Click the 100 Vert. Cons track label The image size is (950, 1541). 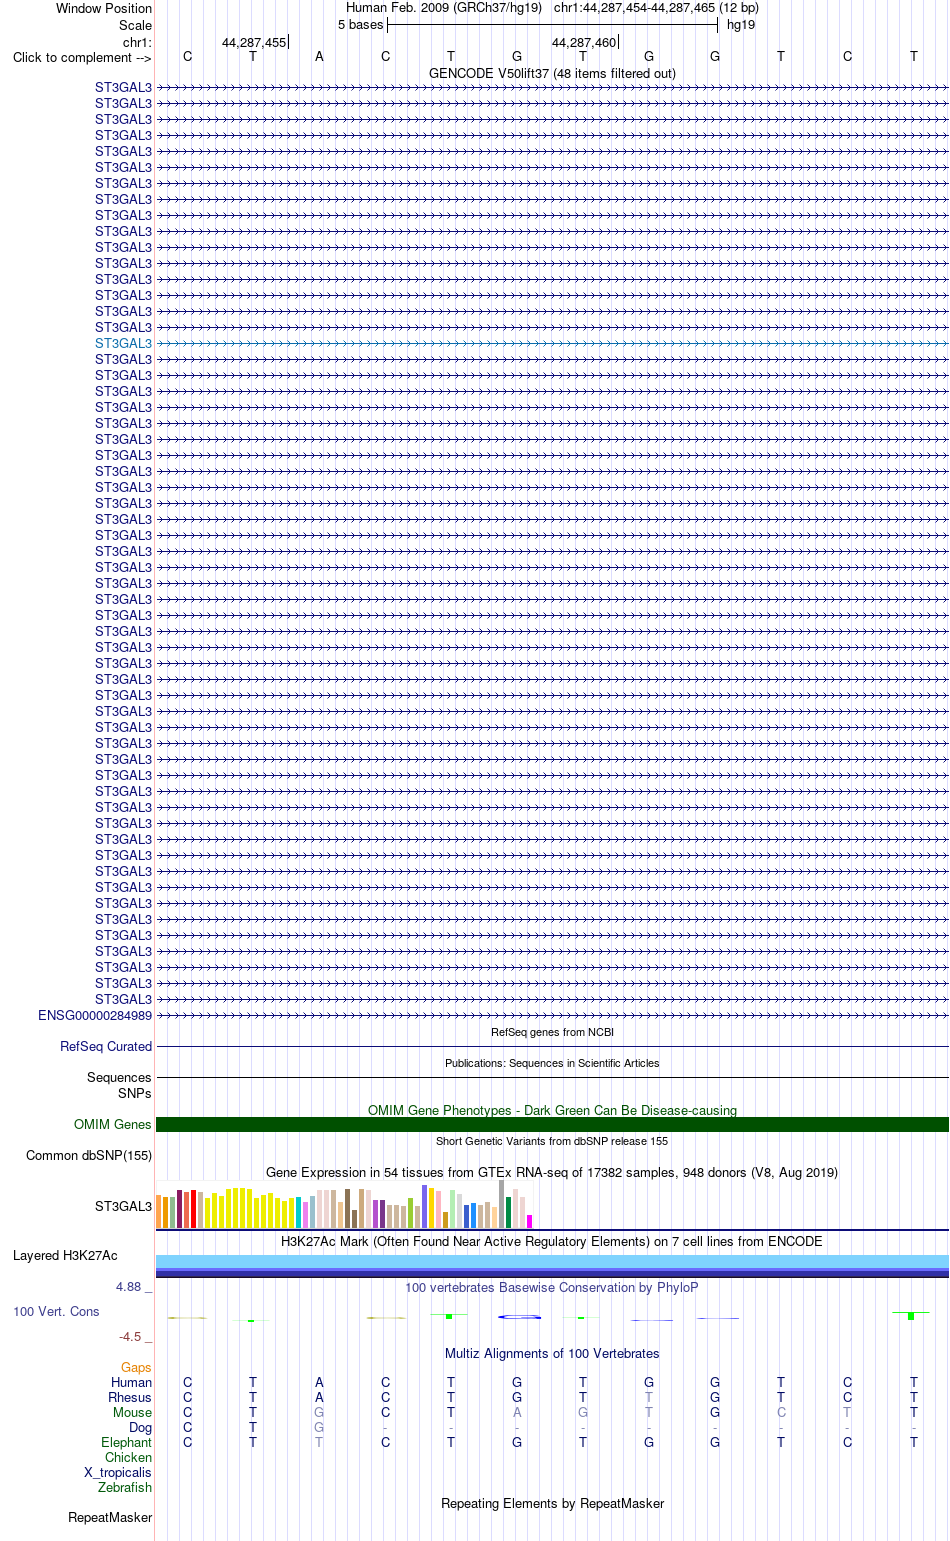pos(56,1311)
